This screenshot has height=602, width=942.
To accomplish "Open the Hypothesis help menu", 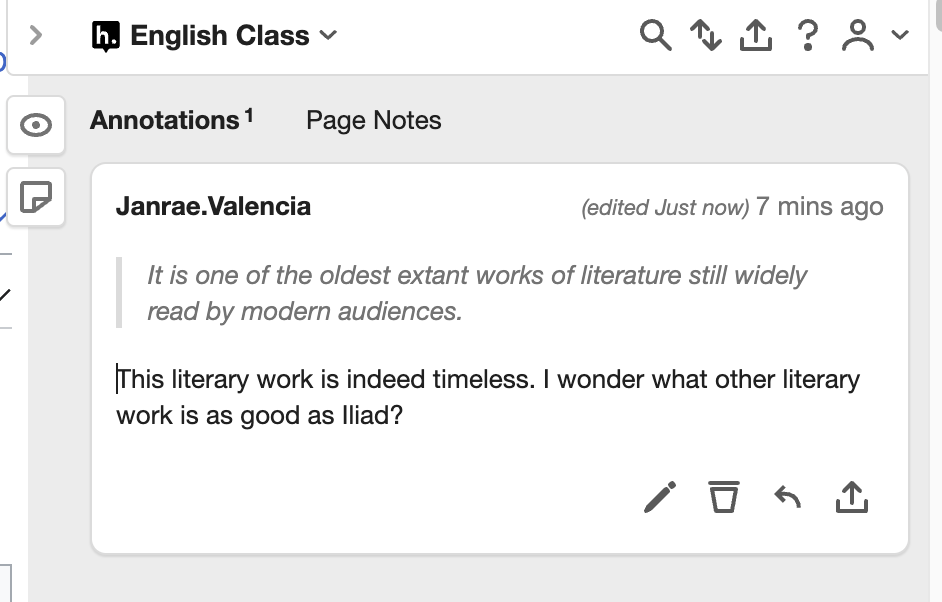I will coord(807,35).
